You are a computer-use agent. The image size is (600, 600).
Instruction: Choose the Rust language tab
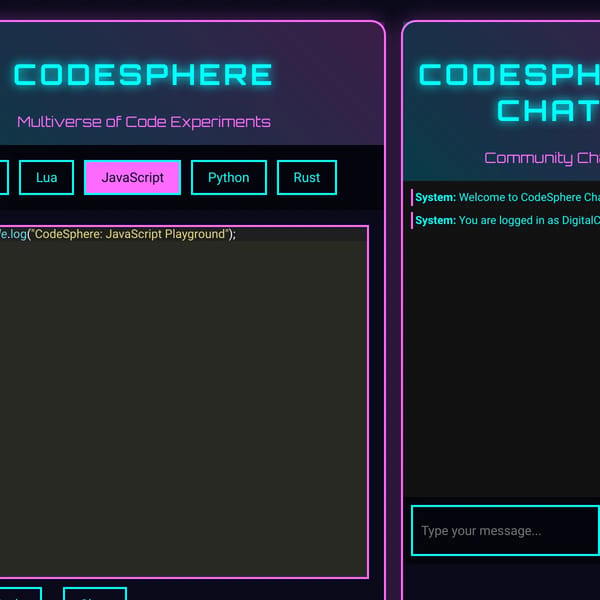coord(307,178)
